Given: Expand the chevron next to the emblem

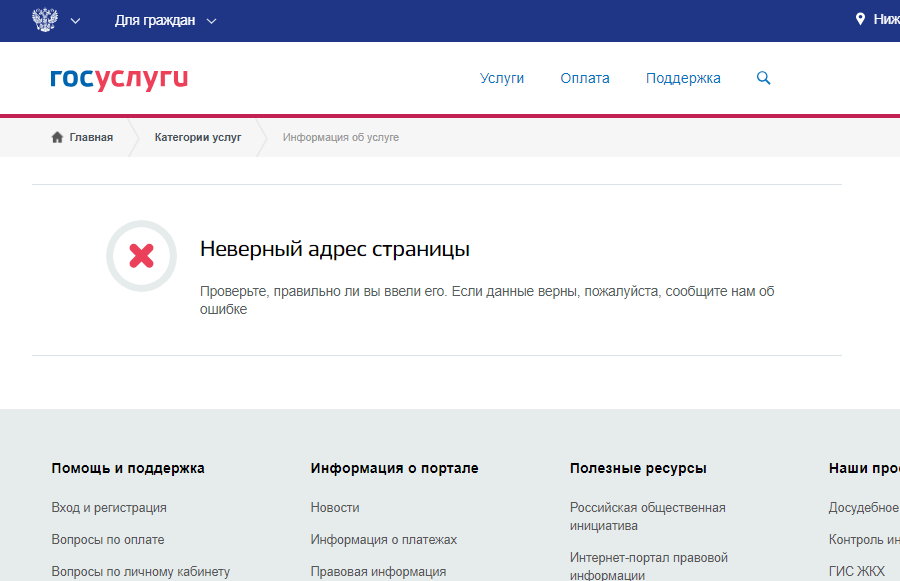Looking at the screenshot, I should click(75, 21).
